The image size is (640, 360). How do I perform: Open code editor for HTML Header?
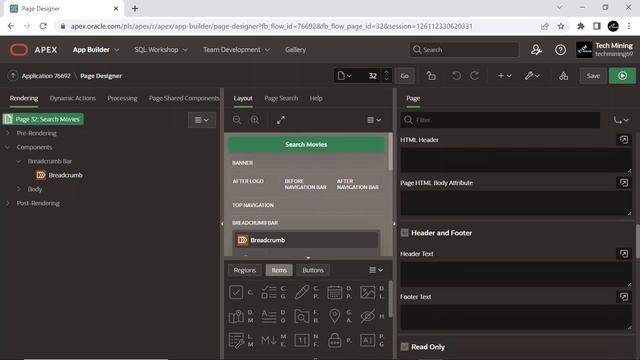624,140
